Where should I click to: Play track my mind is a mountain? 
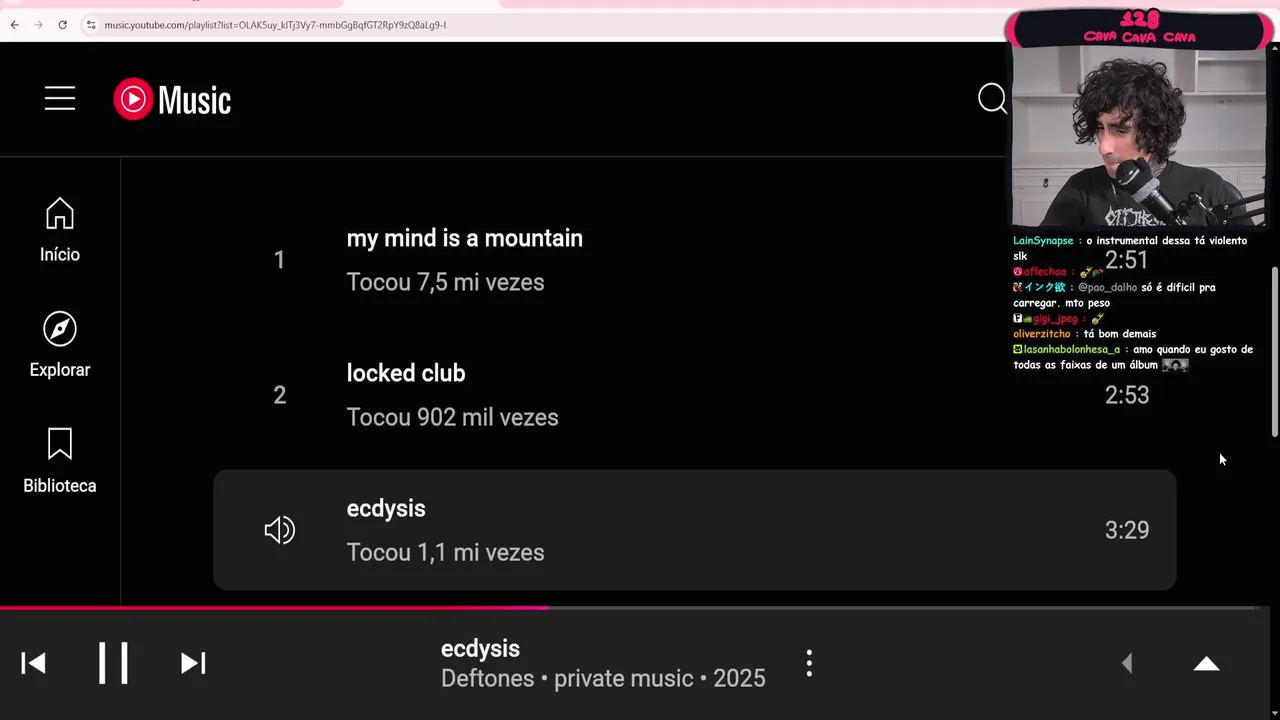[x=464, y=238]
